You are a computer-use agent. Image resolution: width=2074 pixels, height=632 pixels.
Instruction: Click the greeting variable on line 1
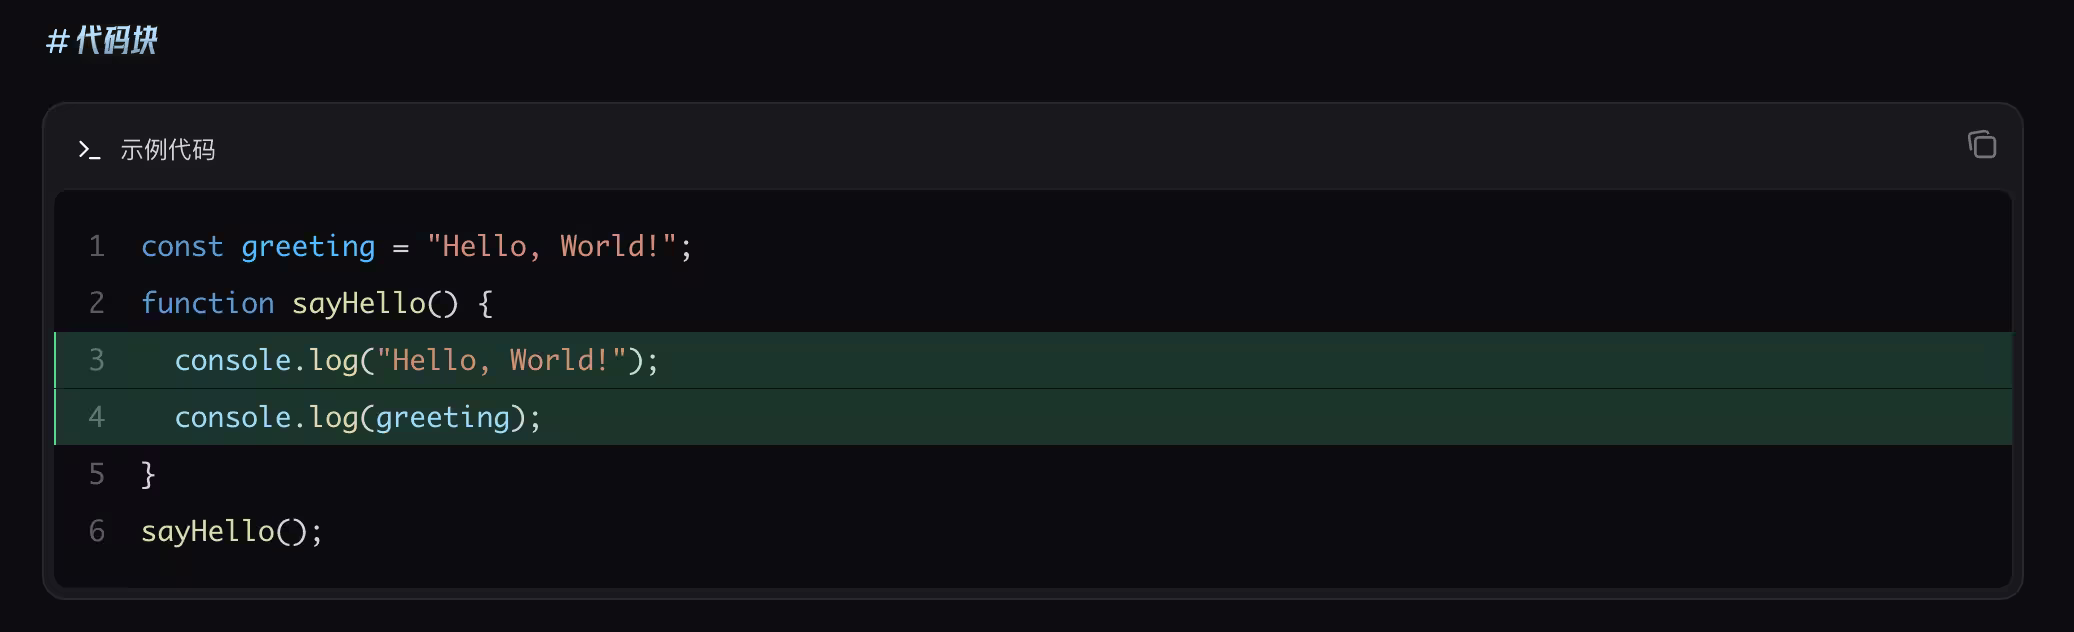(308, 247)
